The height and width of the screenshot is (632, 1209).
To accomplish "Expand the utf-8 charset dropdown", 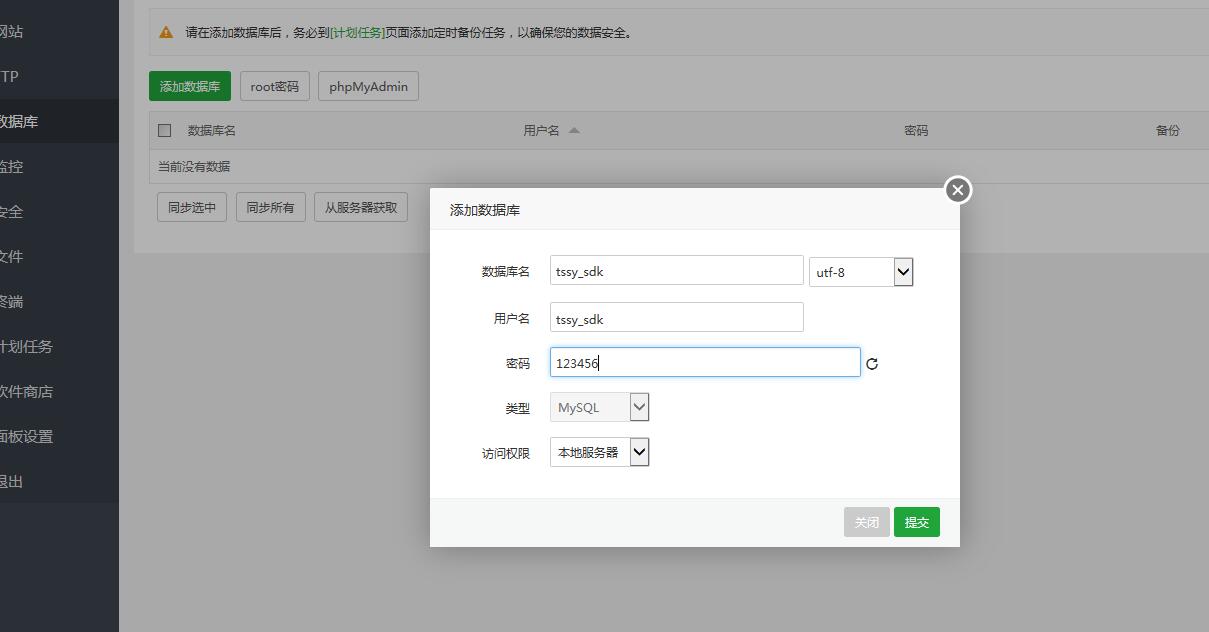I will 861,271.
